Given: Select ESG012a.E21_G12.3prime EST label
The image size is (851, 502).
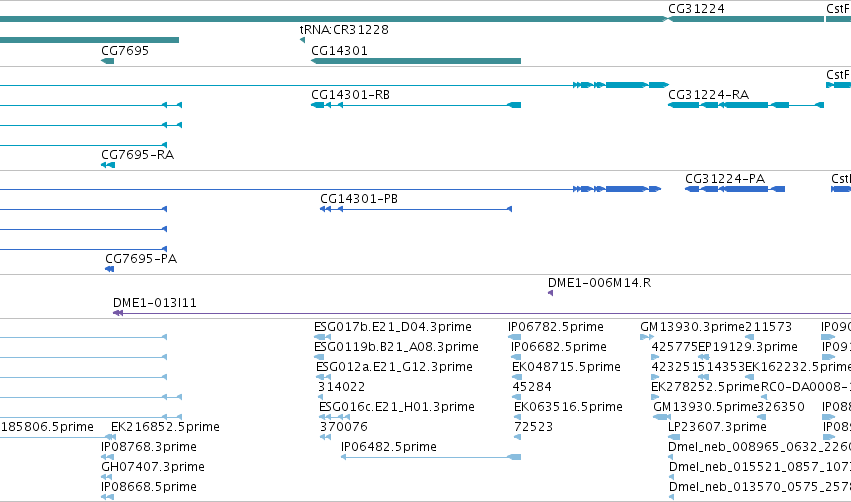Looking at the screenshot, I should tap(395, 367).
